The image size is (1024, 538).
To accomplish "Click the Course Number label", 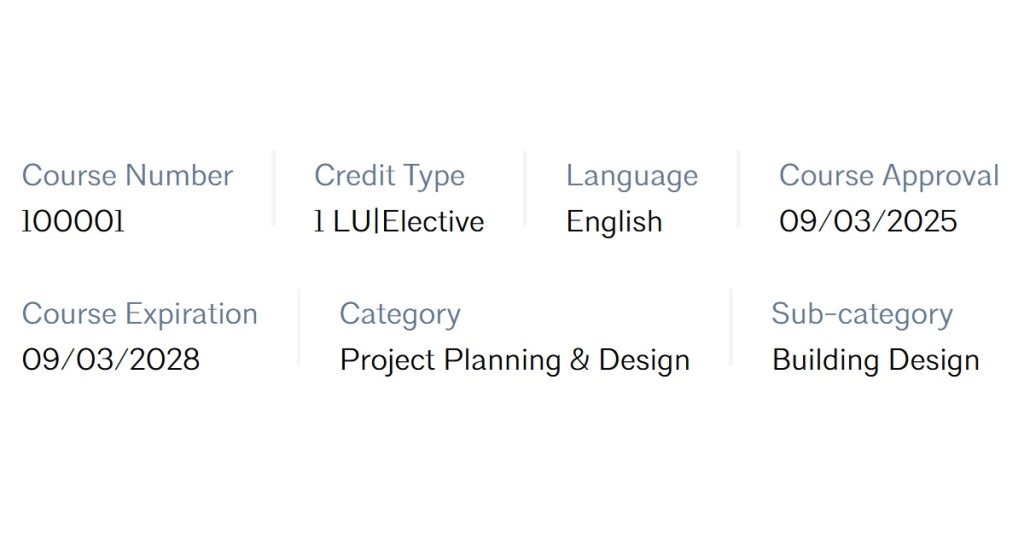I will [x=127, y=176].
